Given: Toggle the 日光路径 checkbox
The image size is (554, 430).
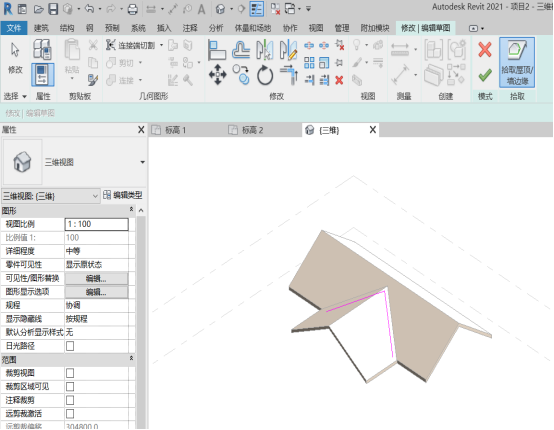Looking at the screenshot, I should click(x=70, y=346).
